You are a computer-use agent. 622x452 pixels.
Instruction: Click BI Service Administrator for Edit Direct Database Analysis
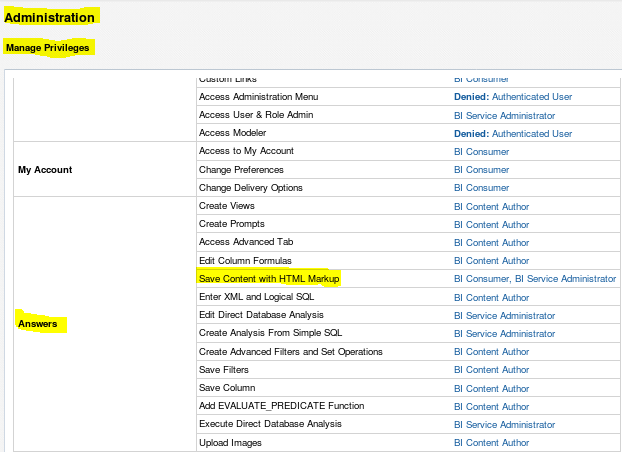504,315
